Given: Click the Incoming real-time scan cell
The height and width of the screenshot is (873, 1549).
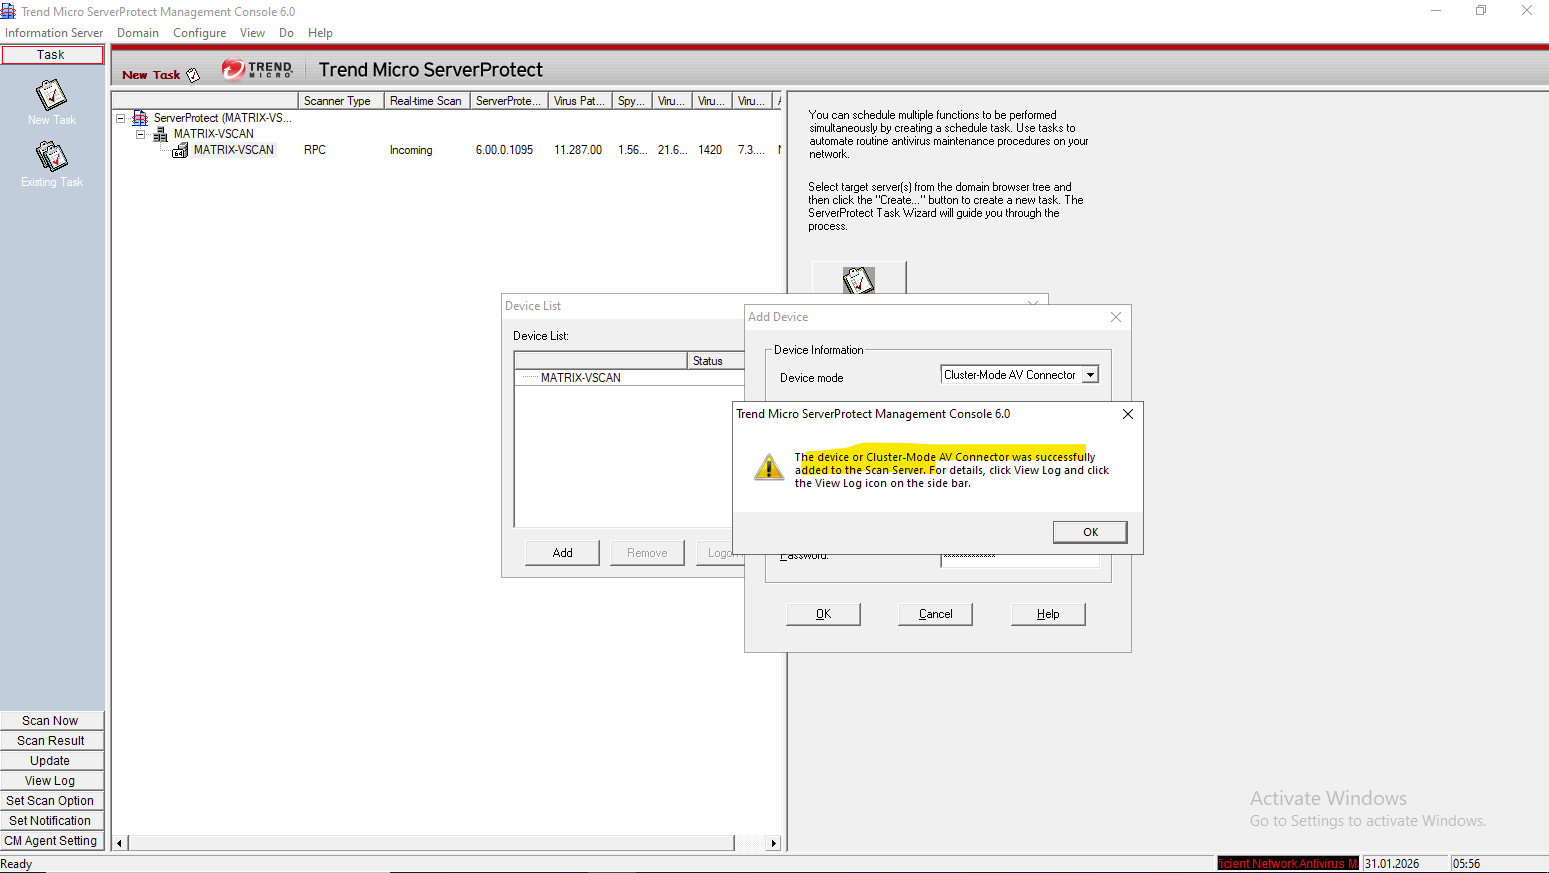Looking at the screenshot, I should click(x=411, y=150).
